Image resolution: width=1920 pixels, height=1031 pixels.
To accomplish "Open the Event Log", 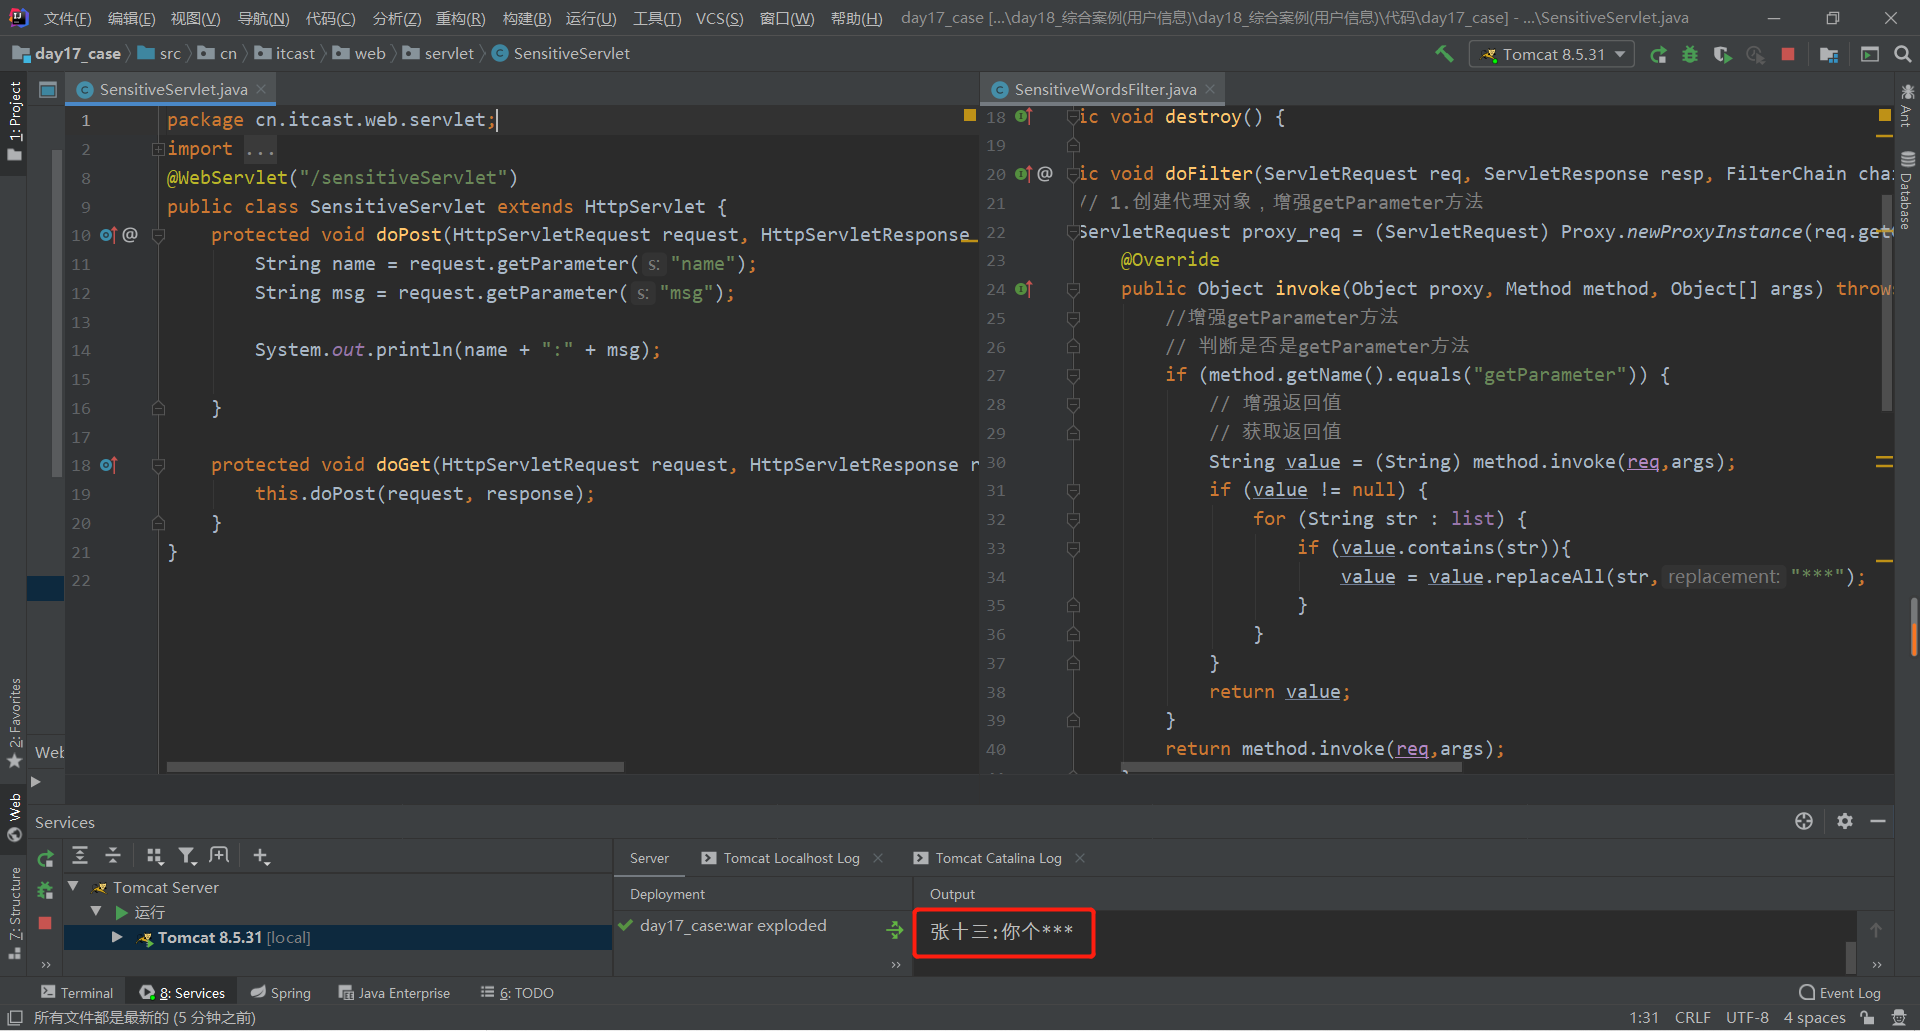I will tap(1840, 993).
